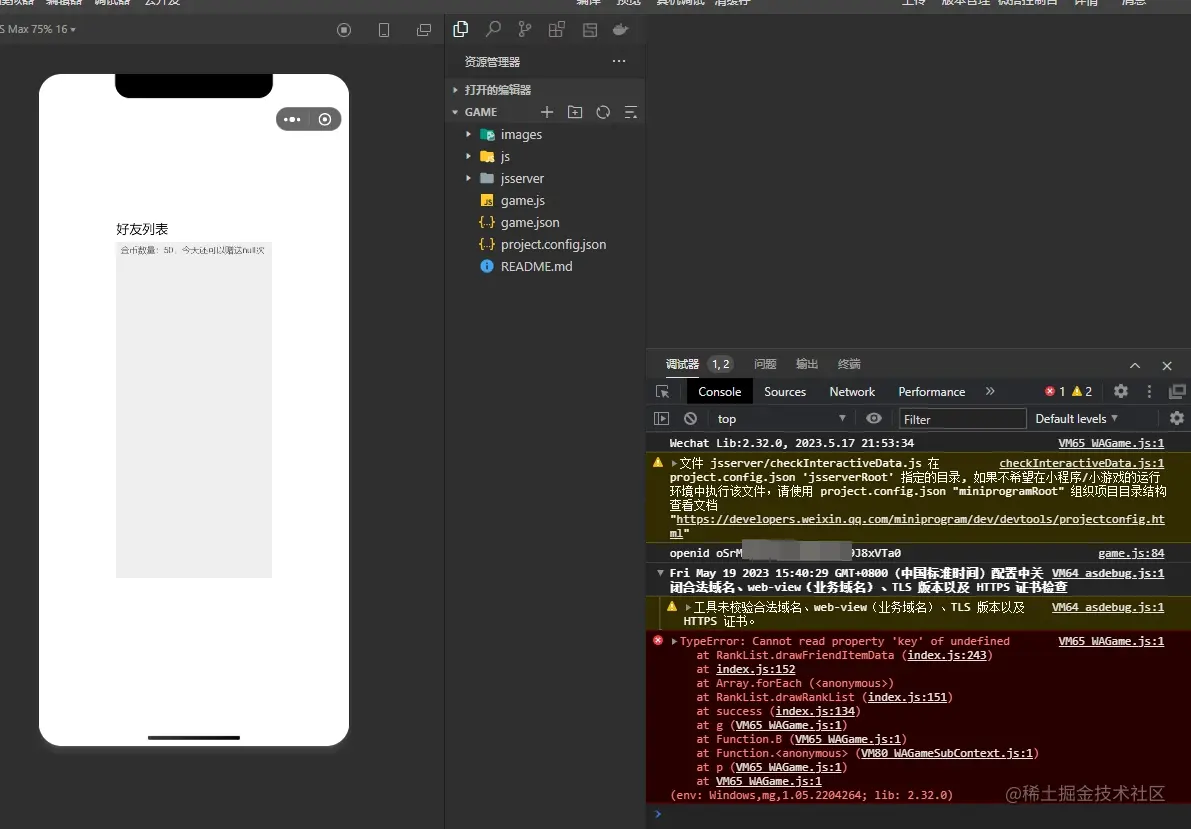Select the 终端 panel tab
1191x829 pixels.
pyautogui.click(x=848, y=364)
